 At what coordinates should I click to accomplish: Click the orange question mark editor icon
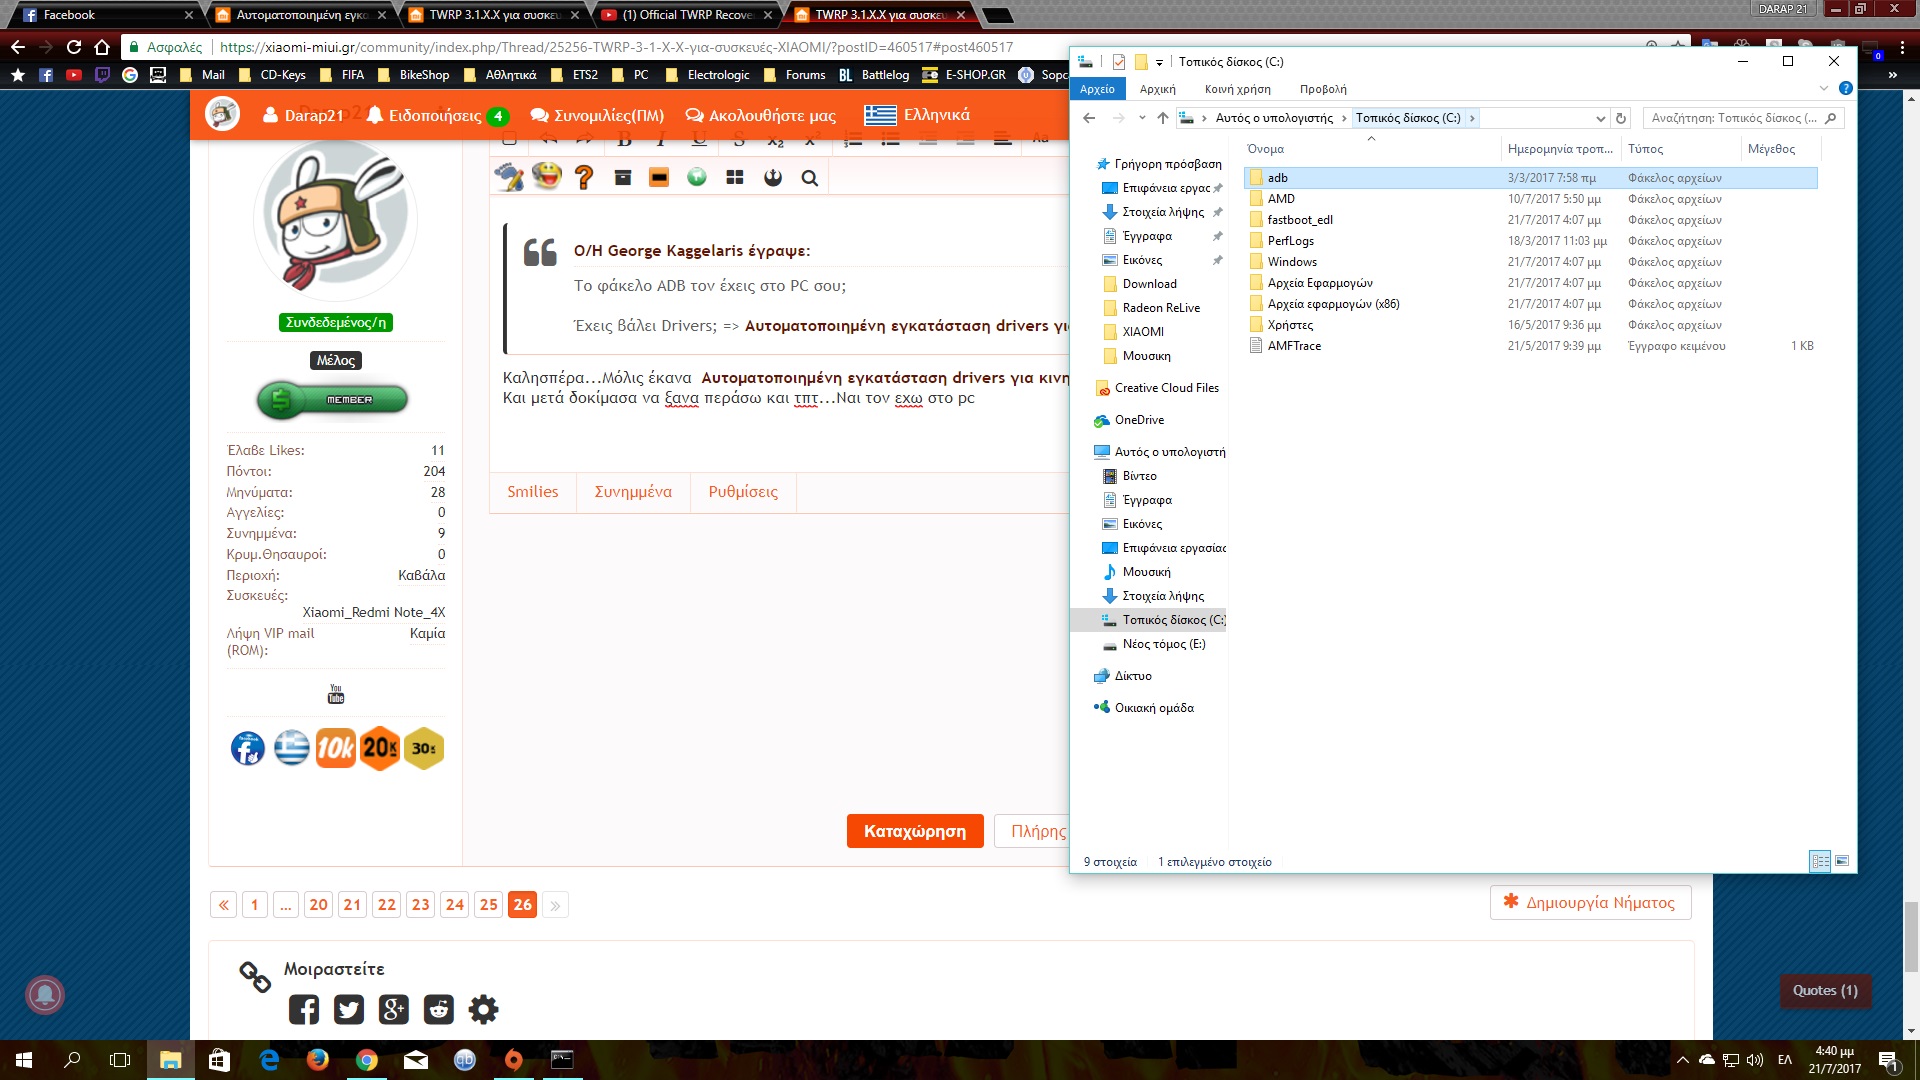pyautogui.click(x=584, y=177)
